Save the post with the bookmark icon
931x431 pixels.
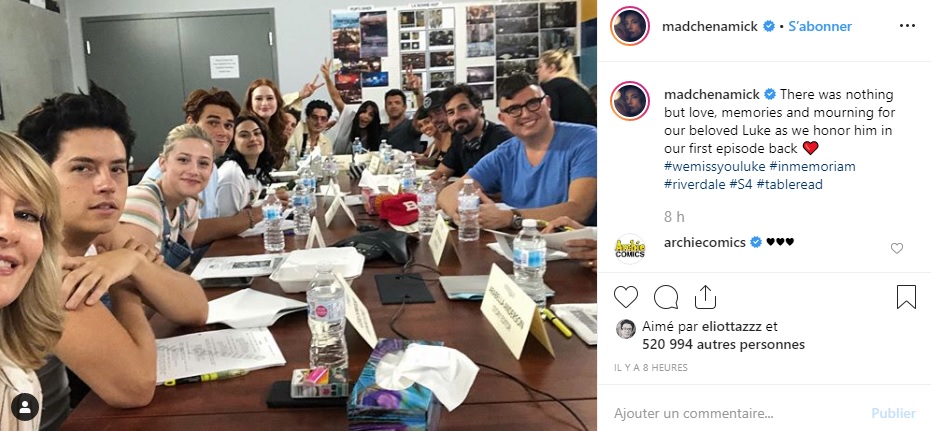pos(906,297)
